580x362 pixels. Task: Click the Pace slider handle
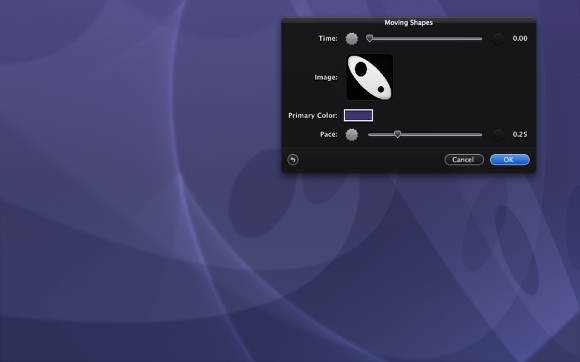point(397,134)
